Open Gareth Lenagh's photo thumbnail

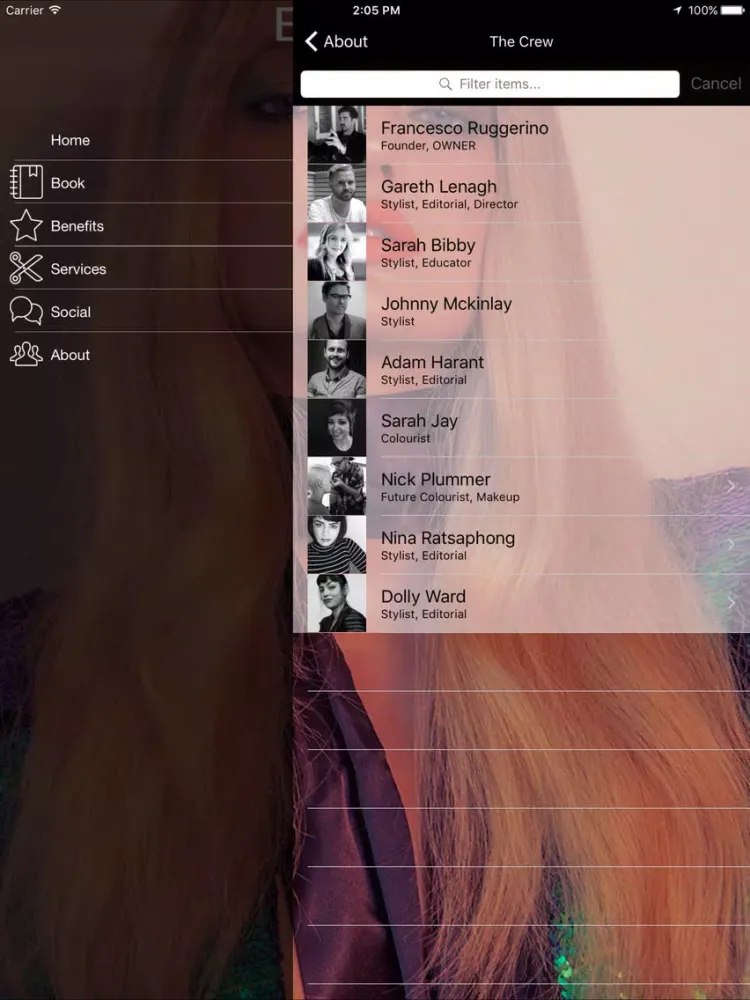click(337, 193)
